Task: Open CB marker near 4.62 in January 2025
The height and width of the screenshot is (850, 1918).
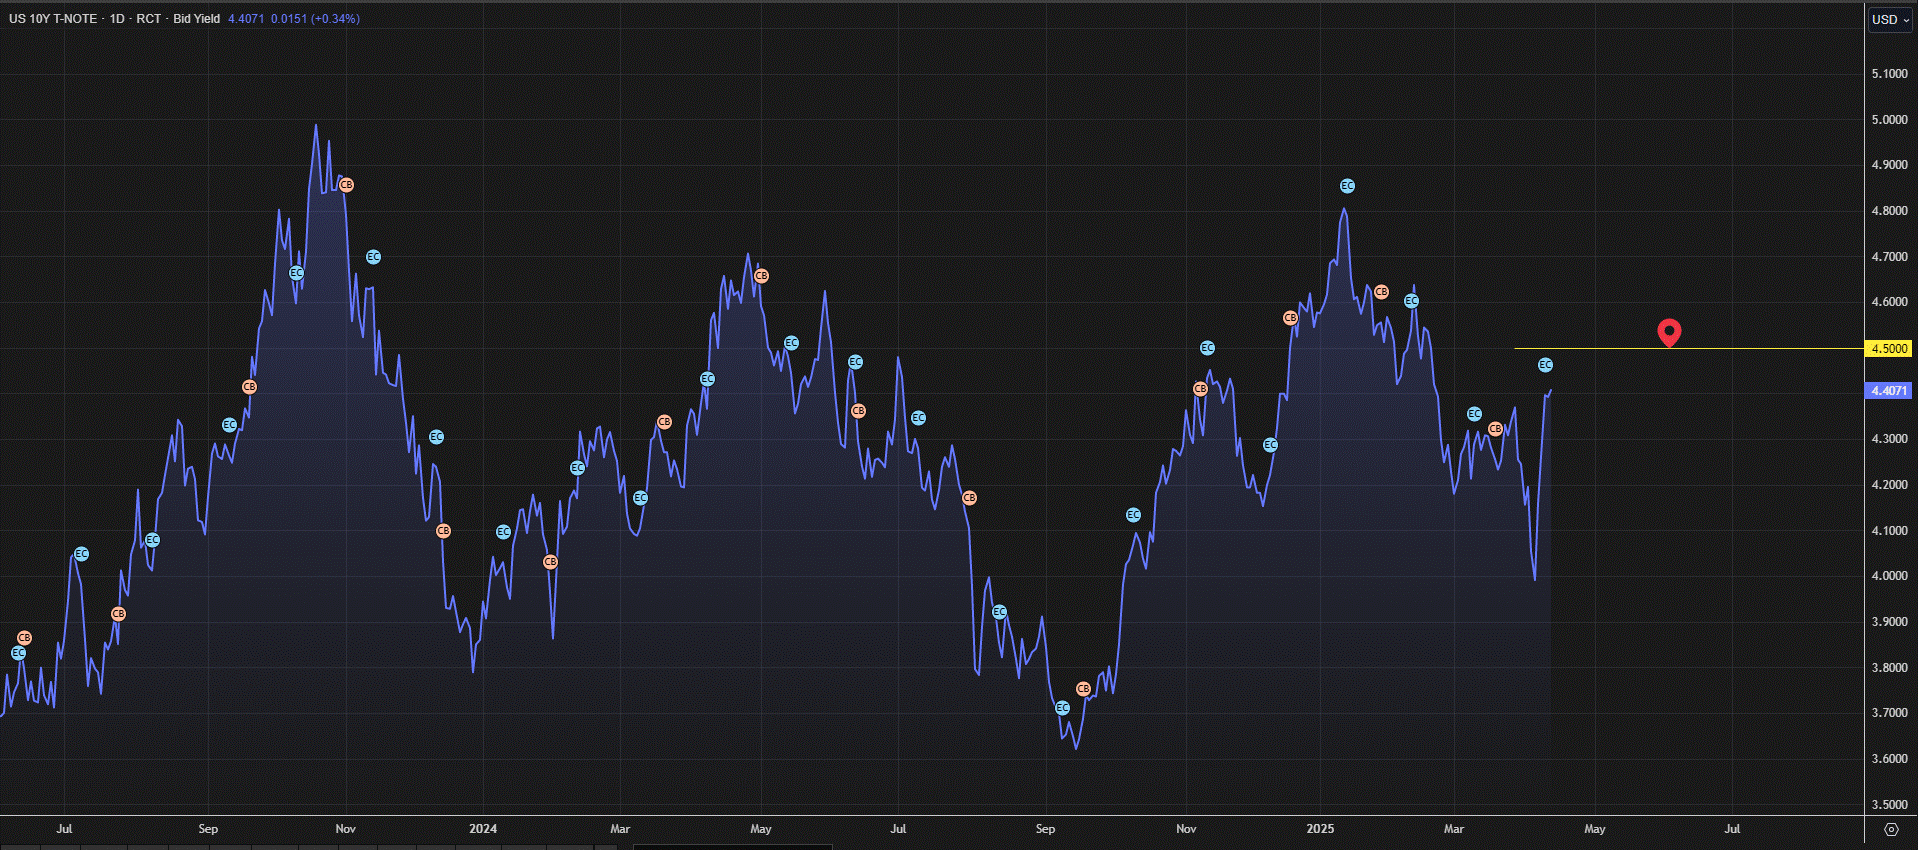Action: tap(1381, 292)
